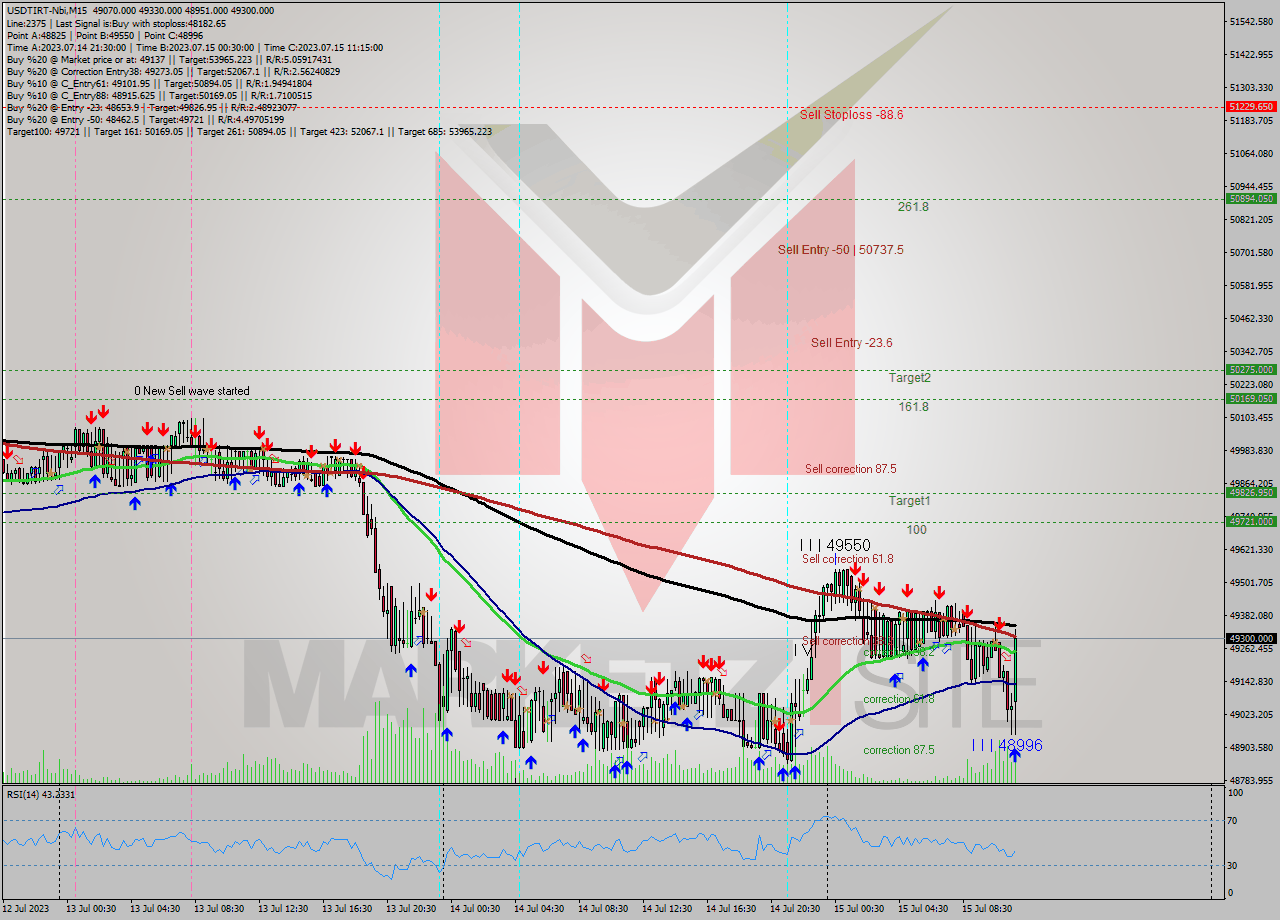The image size is (1280, 920).
Task: Select the green 49721.000 price tag
Action: (1251, 521)
